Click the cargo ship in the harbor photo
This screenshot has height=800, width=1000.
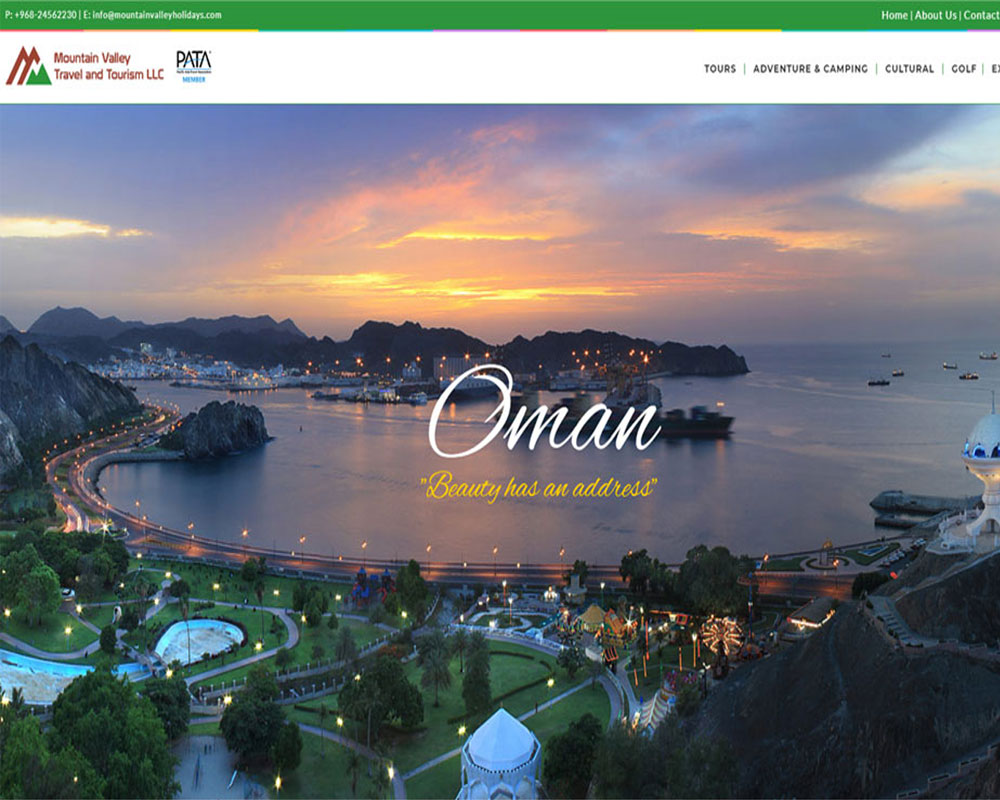[x=695, y=422]
